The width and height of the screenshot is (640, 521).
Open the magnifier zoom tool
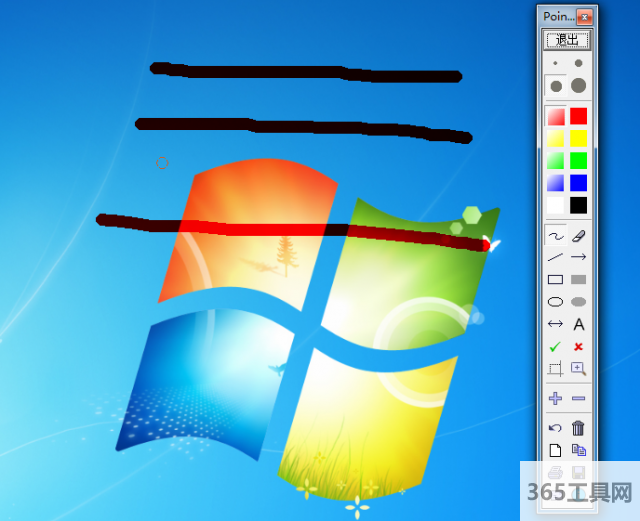[578, 368]
